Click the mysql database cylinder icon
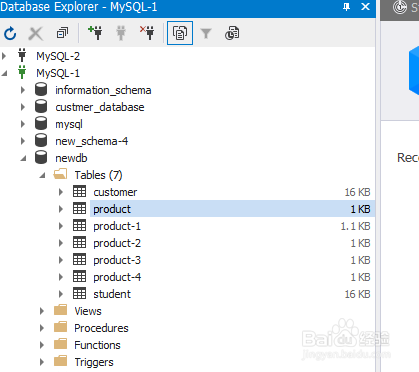419x372 pixels. click(41, 124)
